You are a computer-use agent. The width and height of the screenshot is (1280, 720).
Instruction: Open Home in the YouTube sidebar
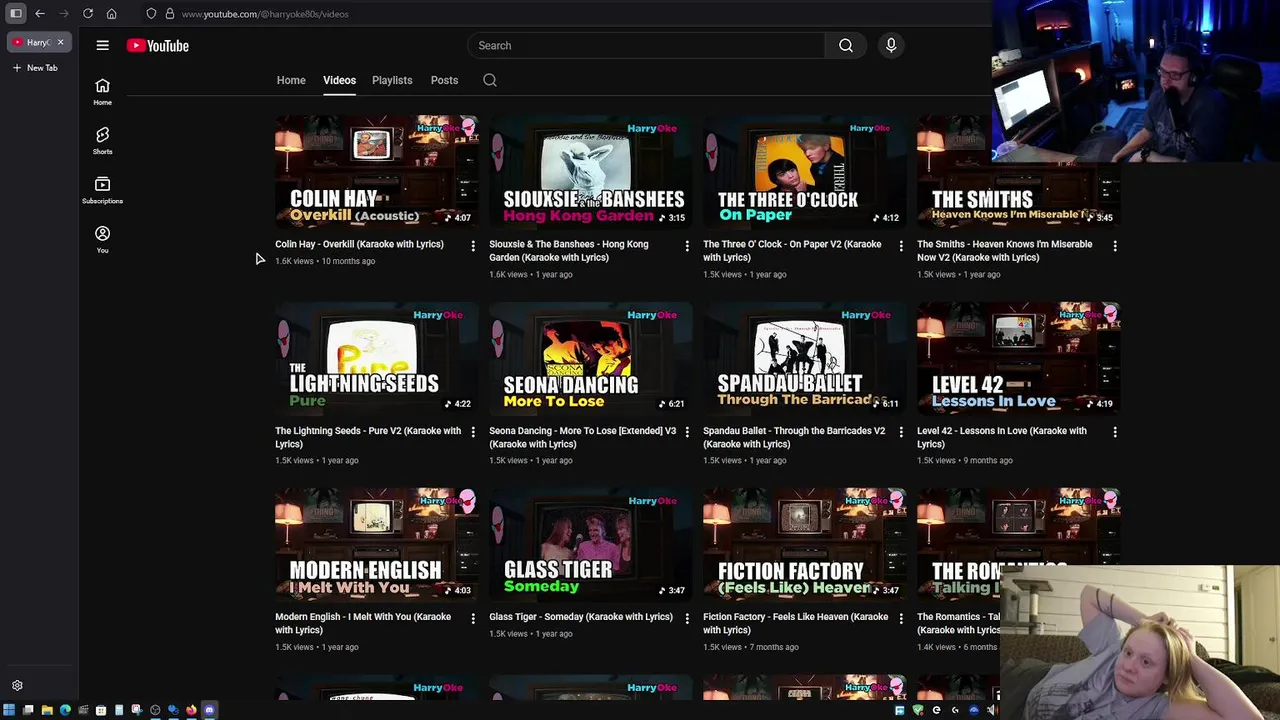click(102, 92)
